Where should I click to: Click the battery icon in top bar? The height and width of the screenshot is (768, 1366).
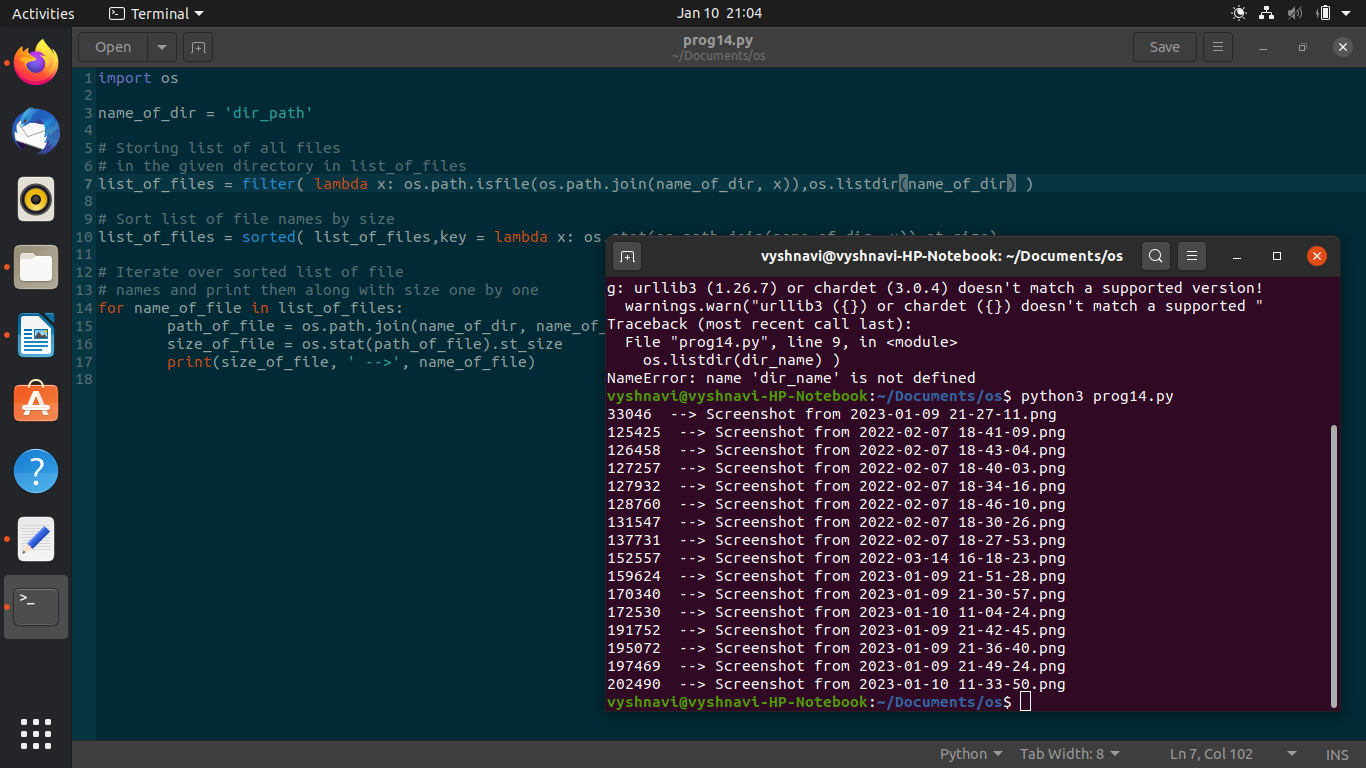(1324, 13)
